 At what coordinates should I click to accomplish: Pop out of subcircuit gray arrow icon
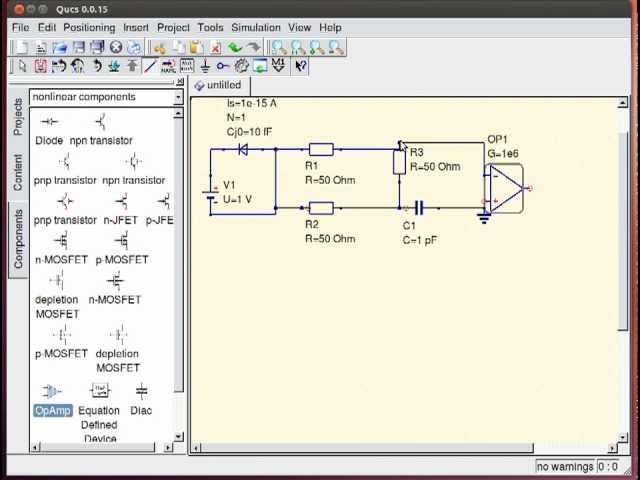[x=132, y=66]
